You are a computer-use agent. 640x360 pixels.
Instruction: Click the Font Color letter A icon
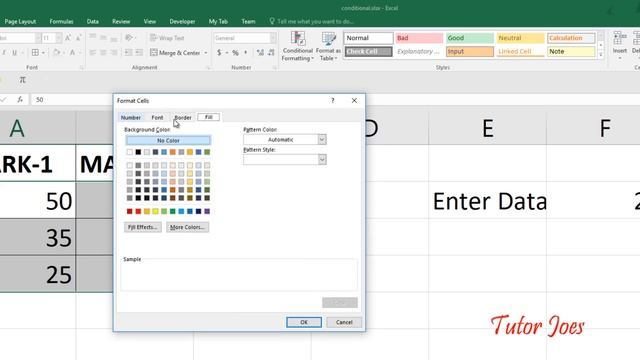(x=72, y=53)
